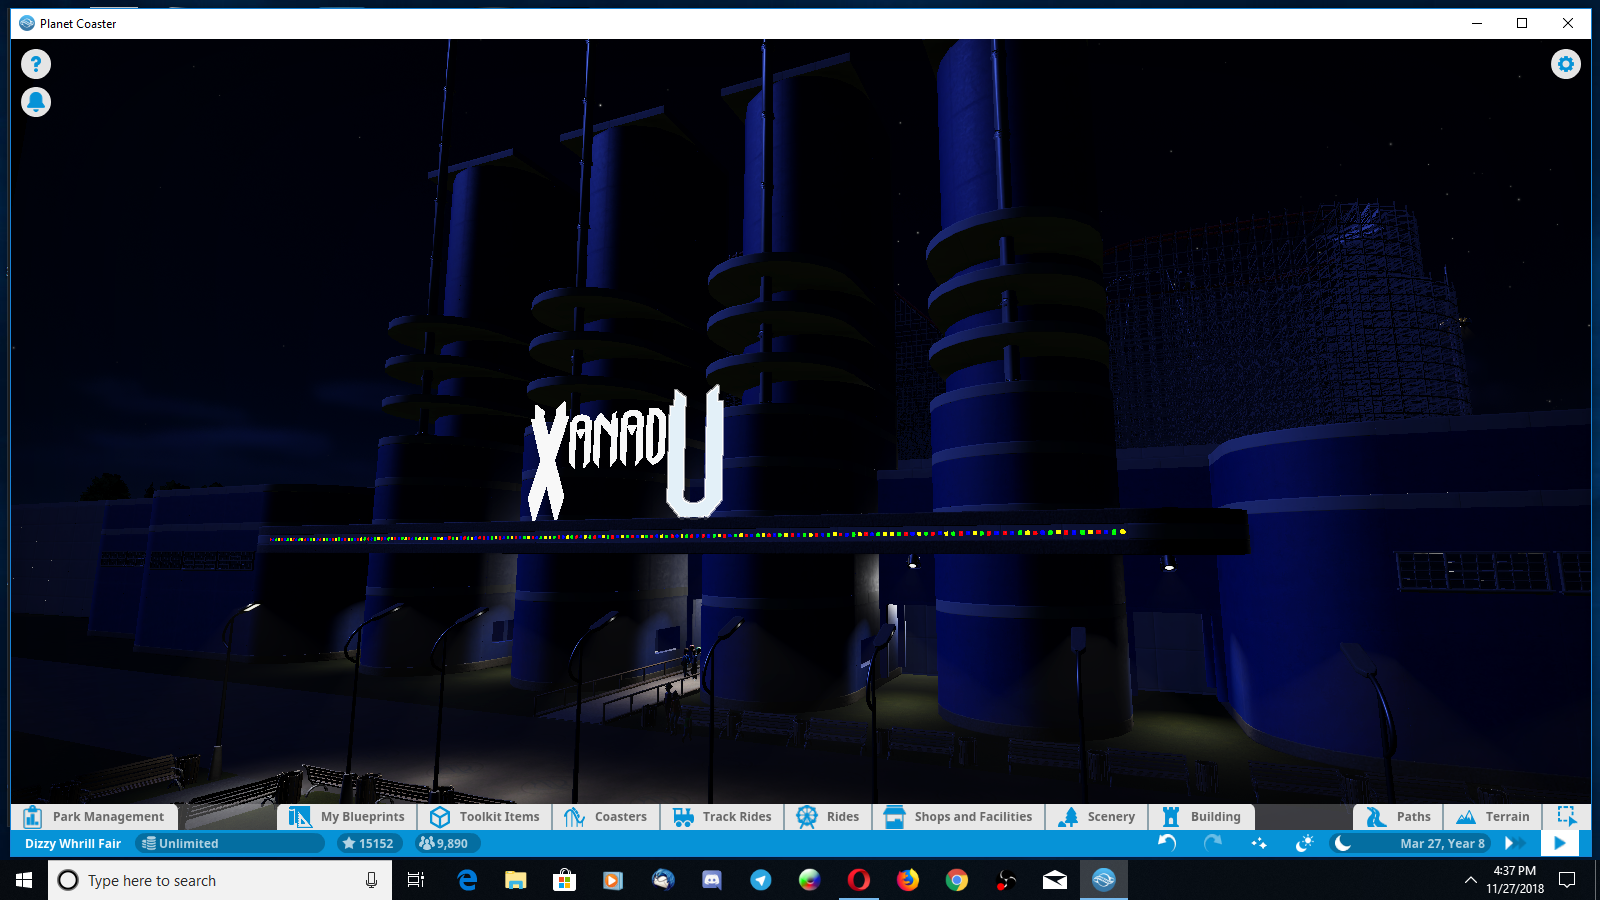Open the Paths tab

click(1398, 817)
